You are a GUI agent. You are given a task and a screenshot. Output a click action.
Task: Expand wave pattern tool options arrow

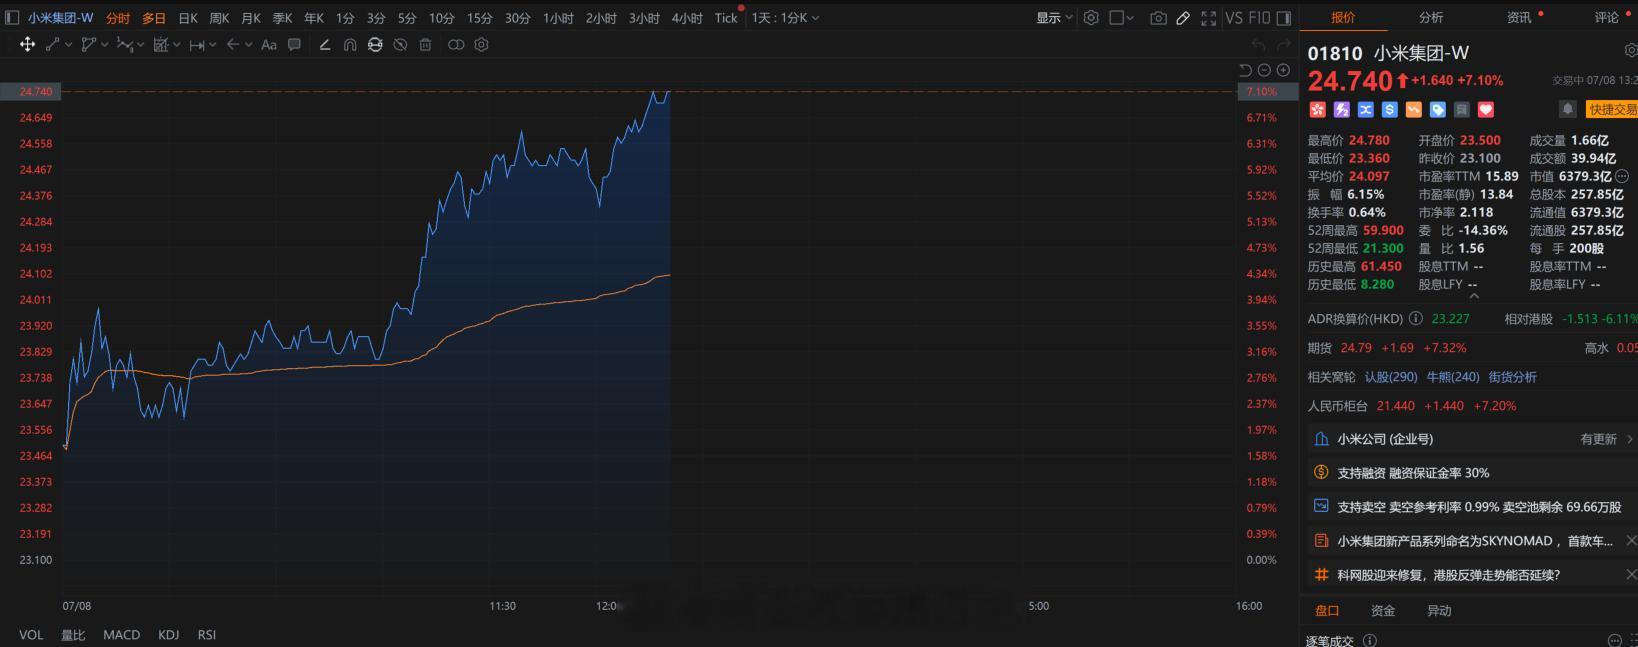click(140, 45)
